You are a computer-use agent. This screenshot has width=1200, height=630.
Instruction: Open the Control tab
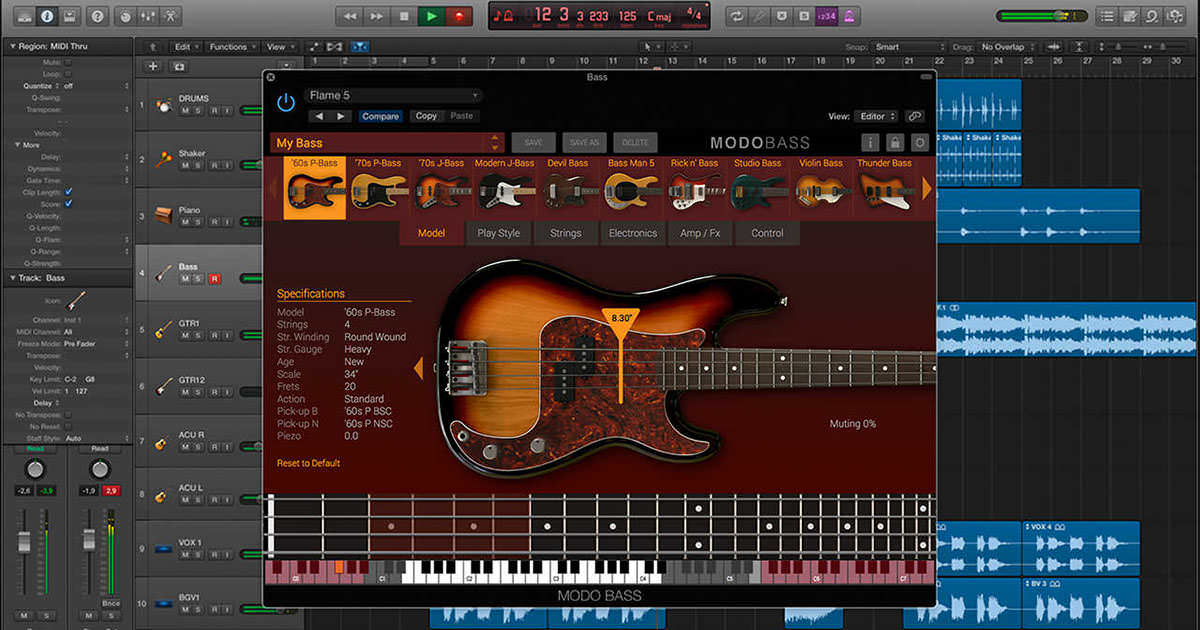point(767,233)
